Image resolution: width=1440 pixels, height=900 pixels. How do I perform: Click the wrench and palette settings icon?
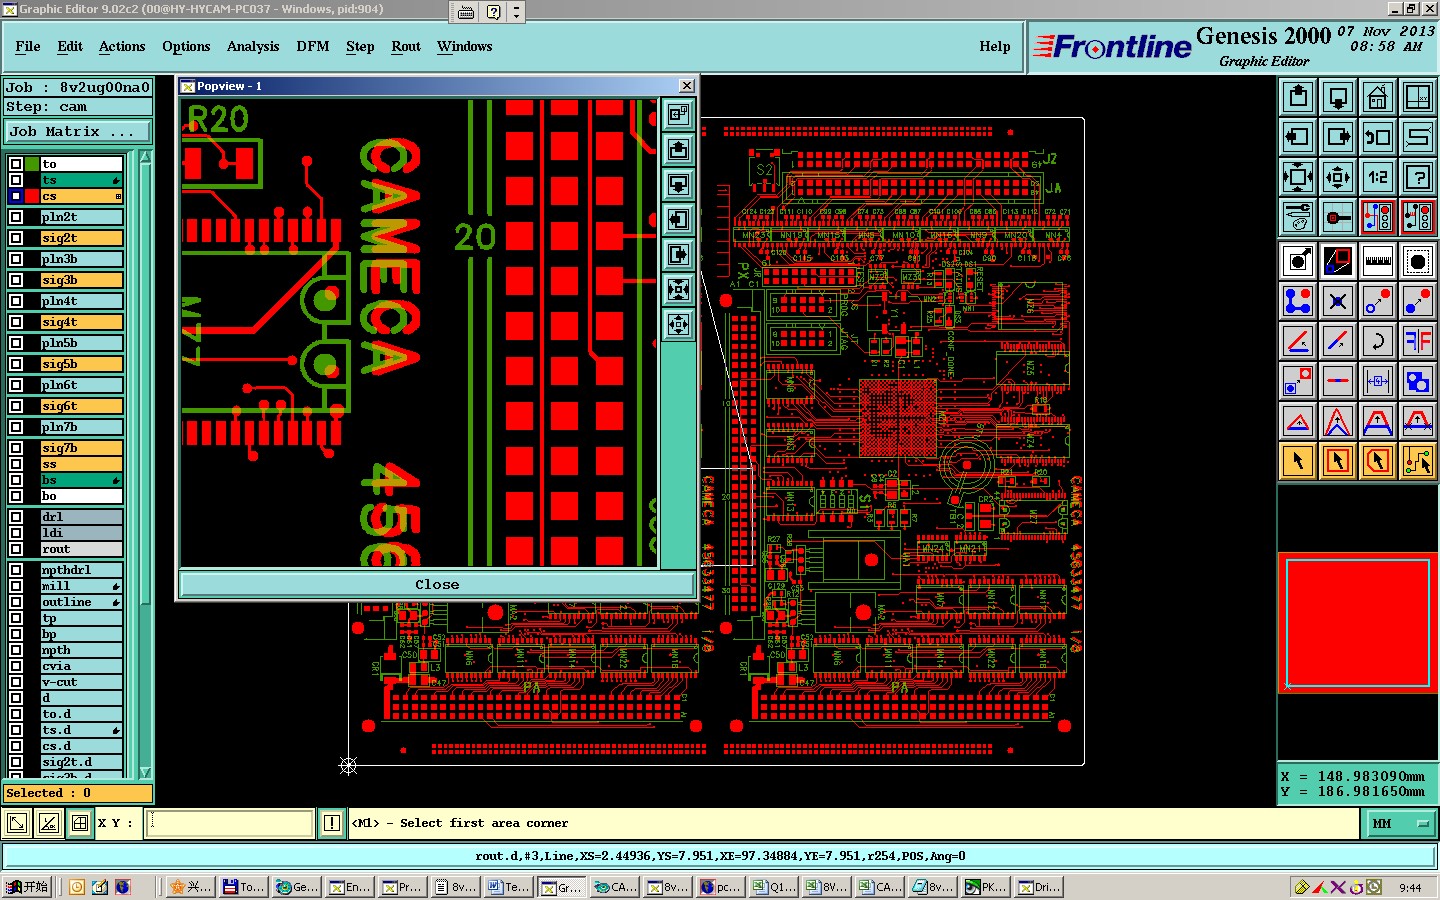(x=1298, y=217)
